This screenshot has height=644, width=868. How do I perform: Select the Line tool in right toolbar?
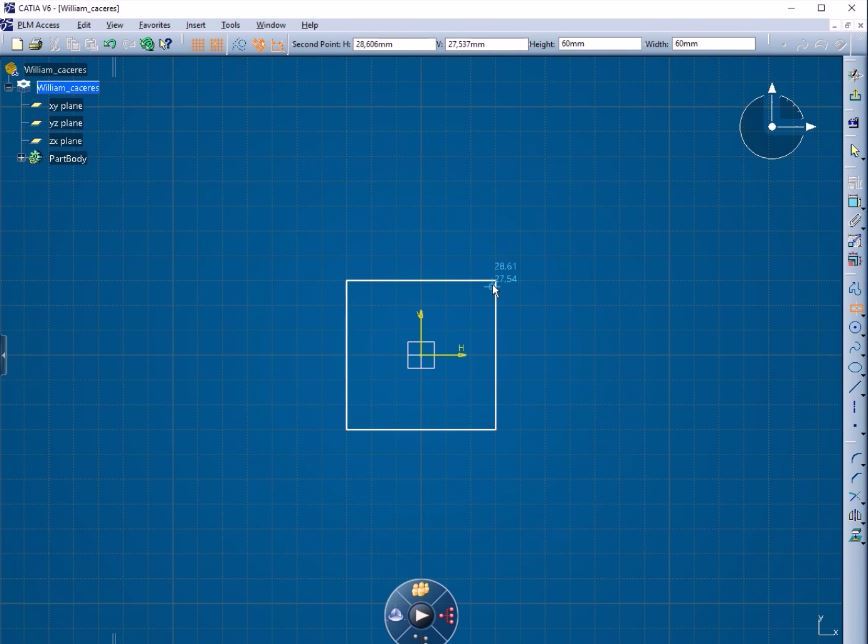tap(855, 387)
